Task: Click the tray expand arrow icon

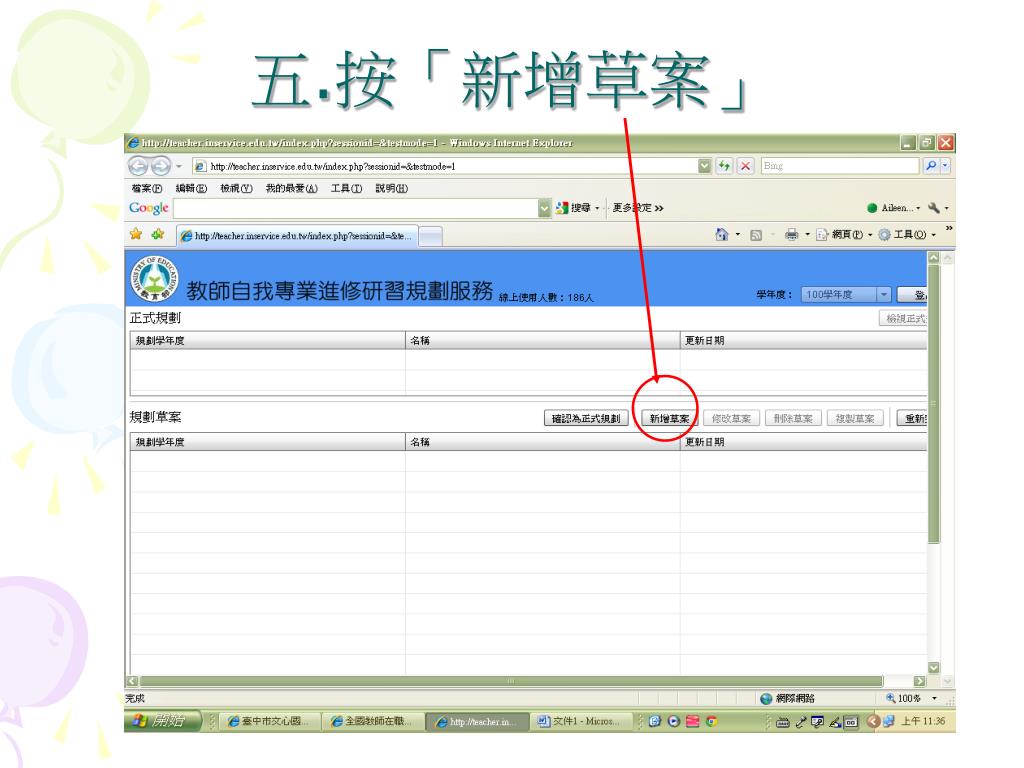Action: 873,722
